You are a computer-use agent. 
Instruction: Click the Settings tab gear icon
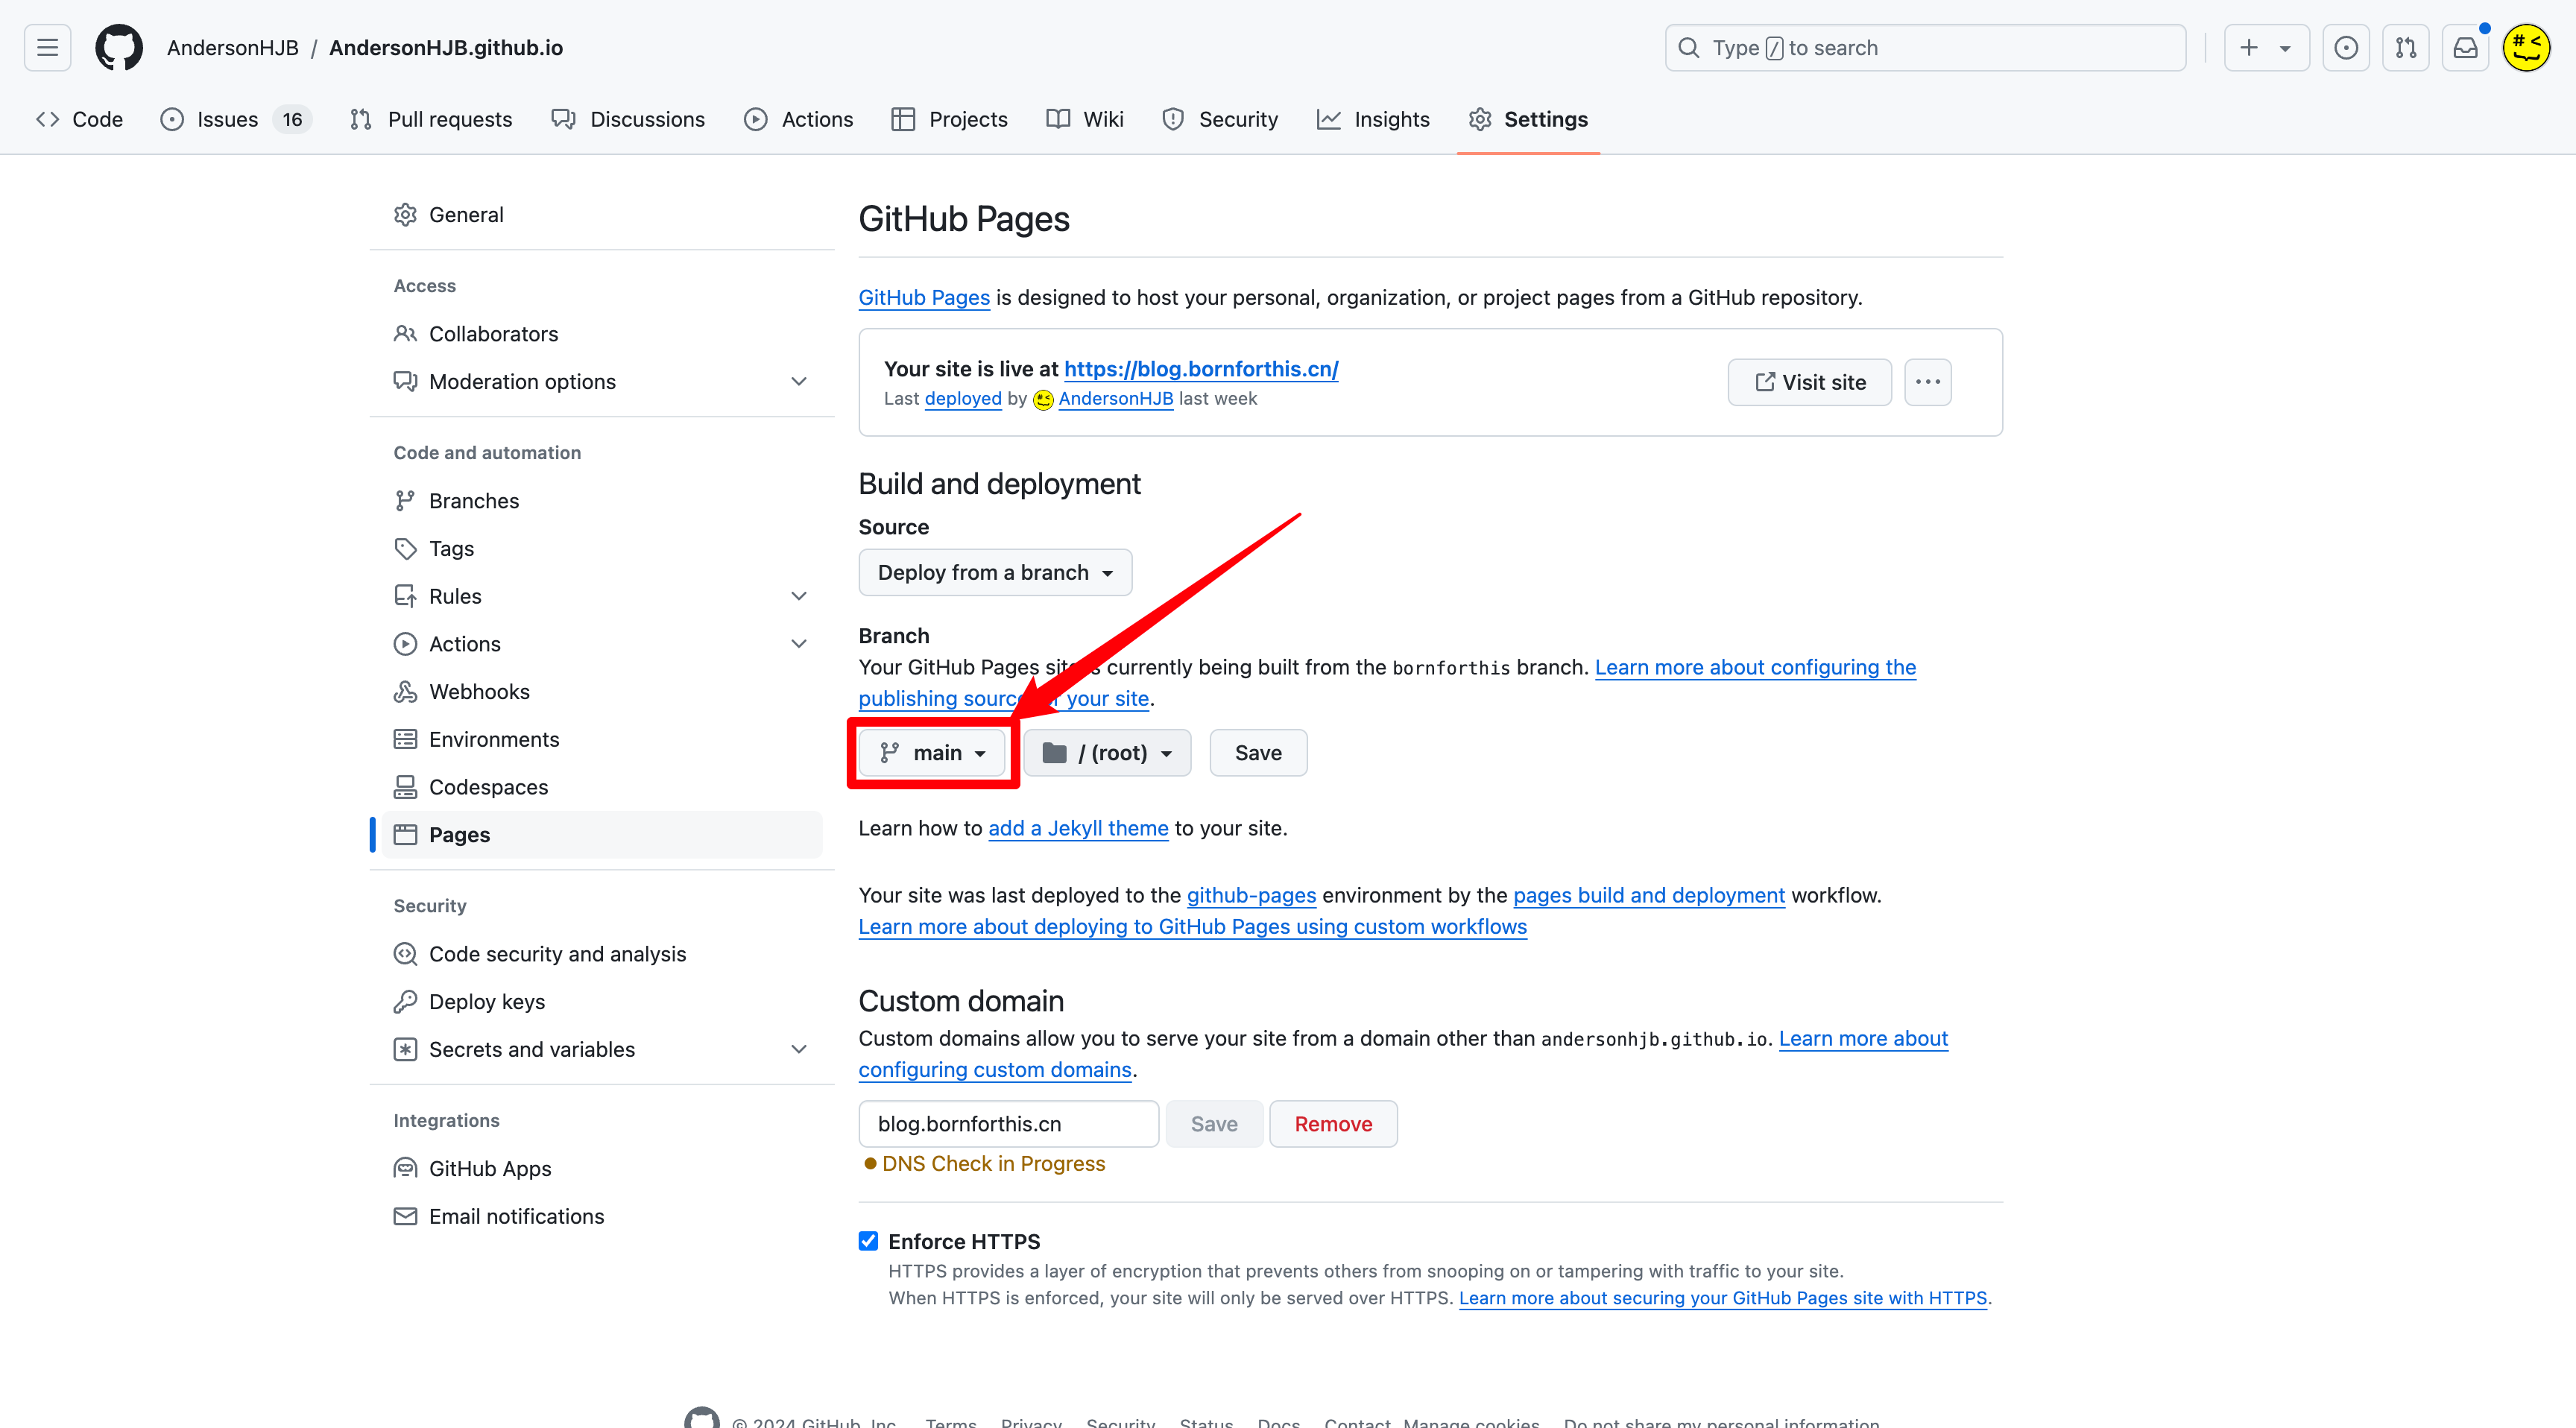pos(1480,120)
